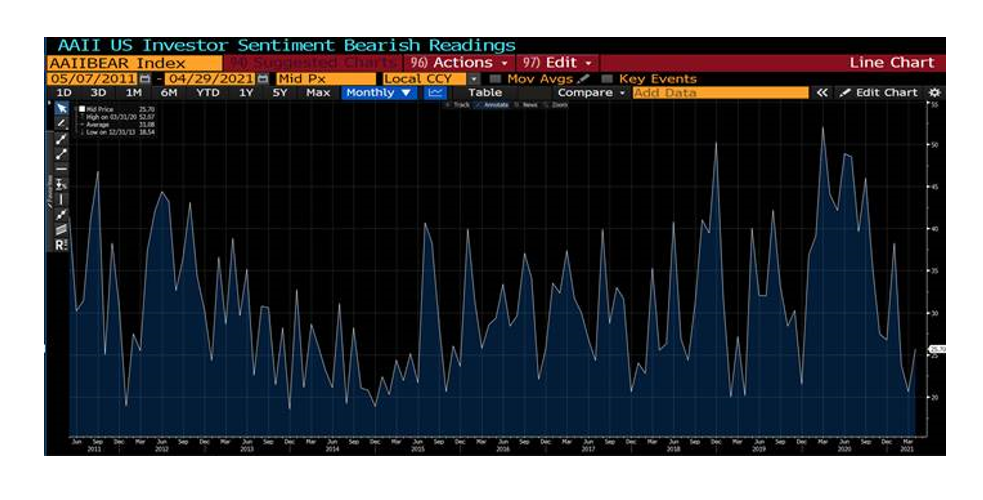
Task: Collapse panel with double chevron
Action: pyautogui.click(x=822, y=93)
